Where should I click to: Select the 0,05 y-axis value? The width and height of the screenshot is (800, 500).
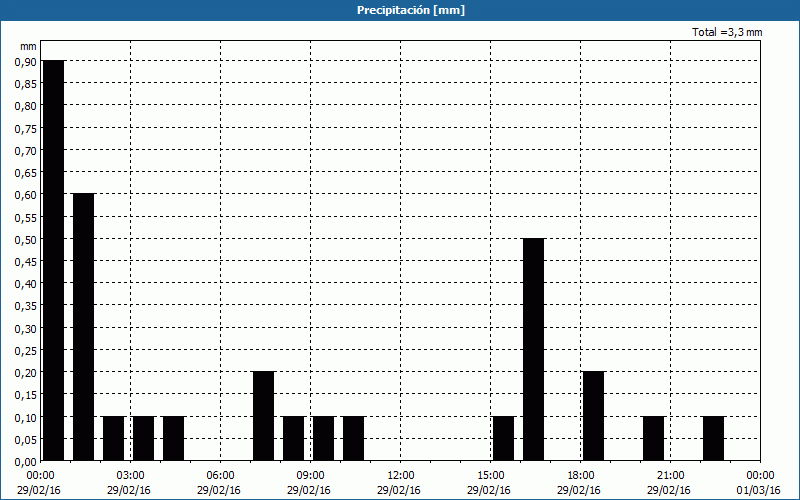pos(26,439)
